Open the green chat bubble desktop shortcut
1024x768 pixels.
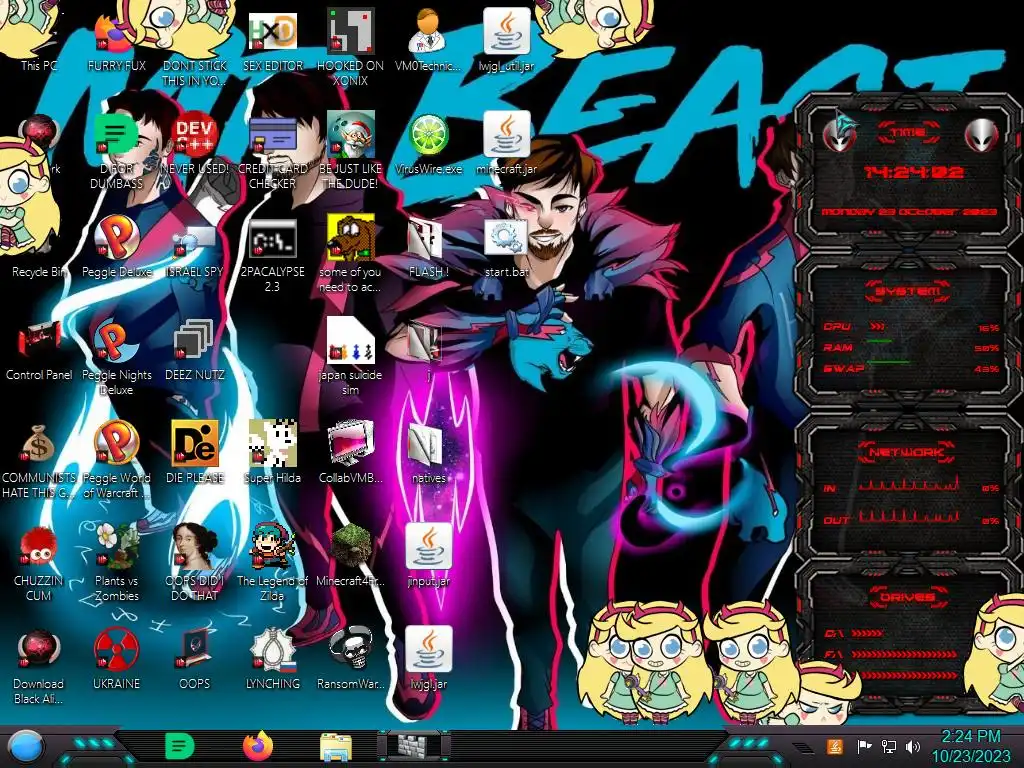pyautogui.click(x=116, y=134)
